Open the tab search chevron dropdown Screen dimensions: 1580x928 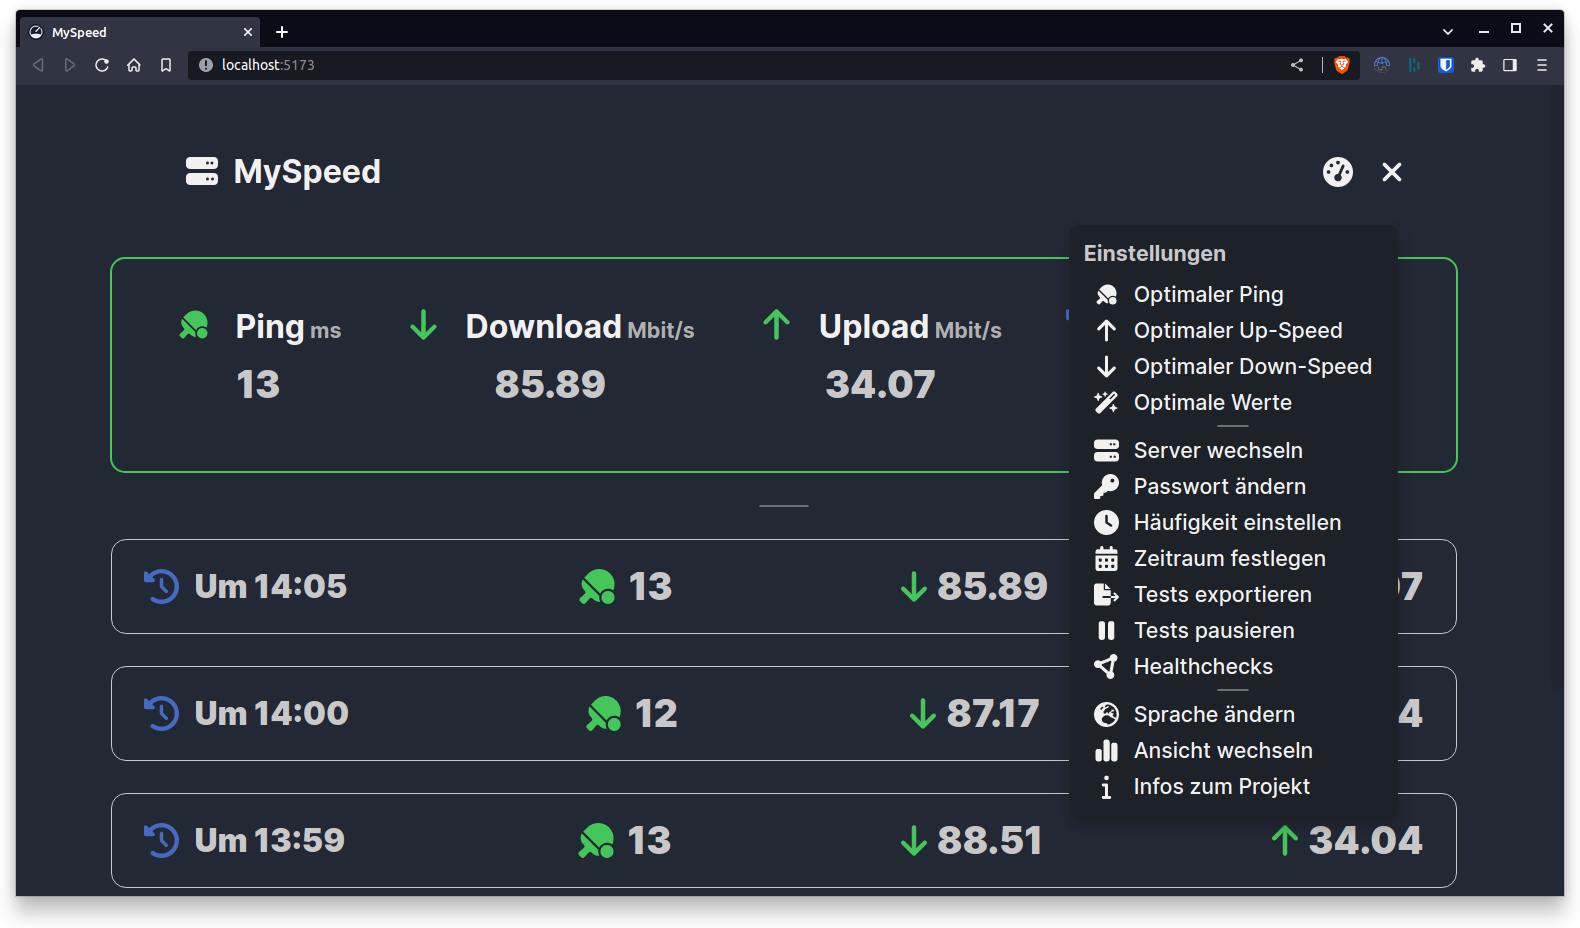(x=1447, y=31)
